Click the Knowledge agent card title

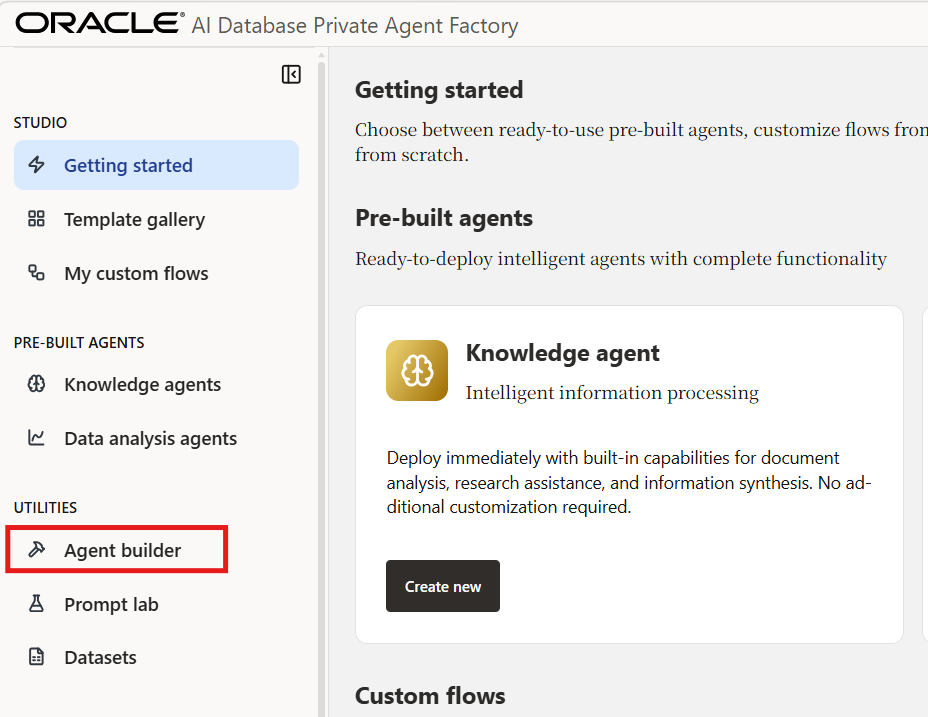click(562, 353)
